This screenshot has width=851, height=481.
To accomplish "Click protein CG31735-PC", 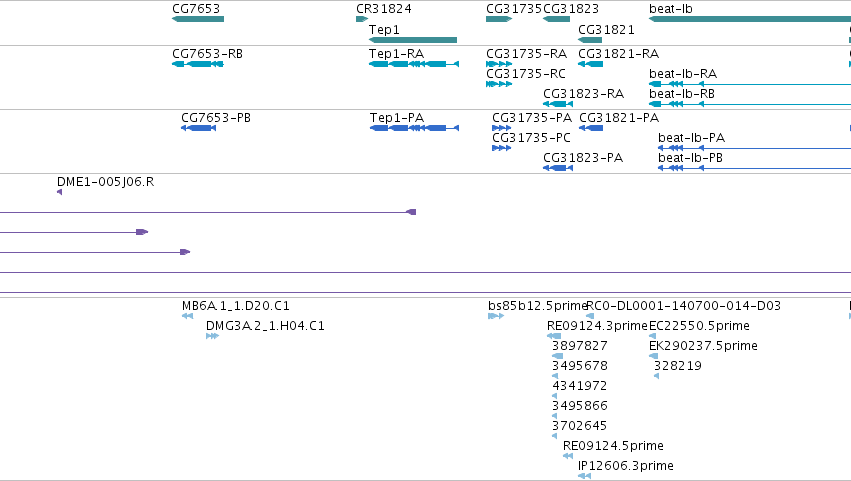I will (x=501, y=148).
